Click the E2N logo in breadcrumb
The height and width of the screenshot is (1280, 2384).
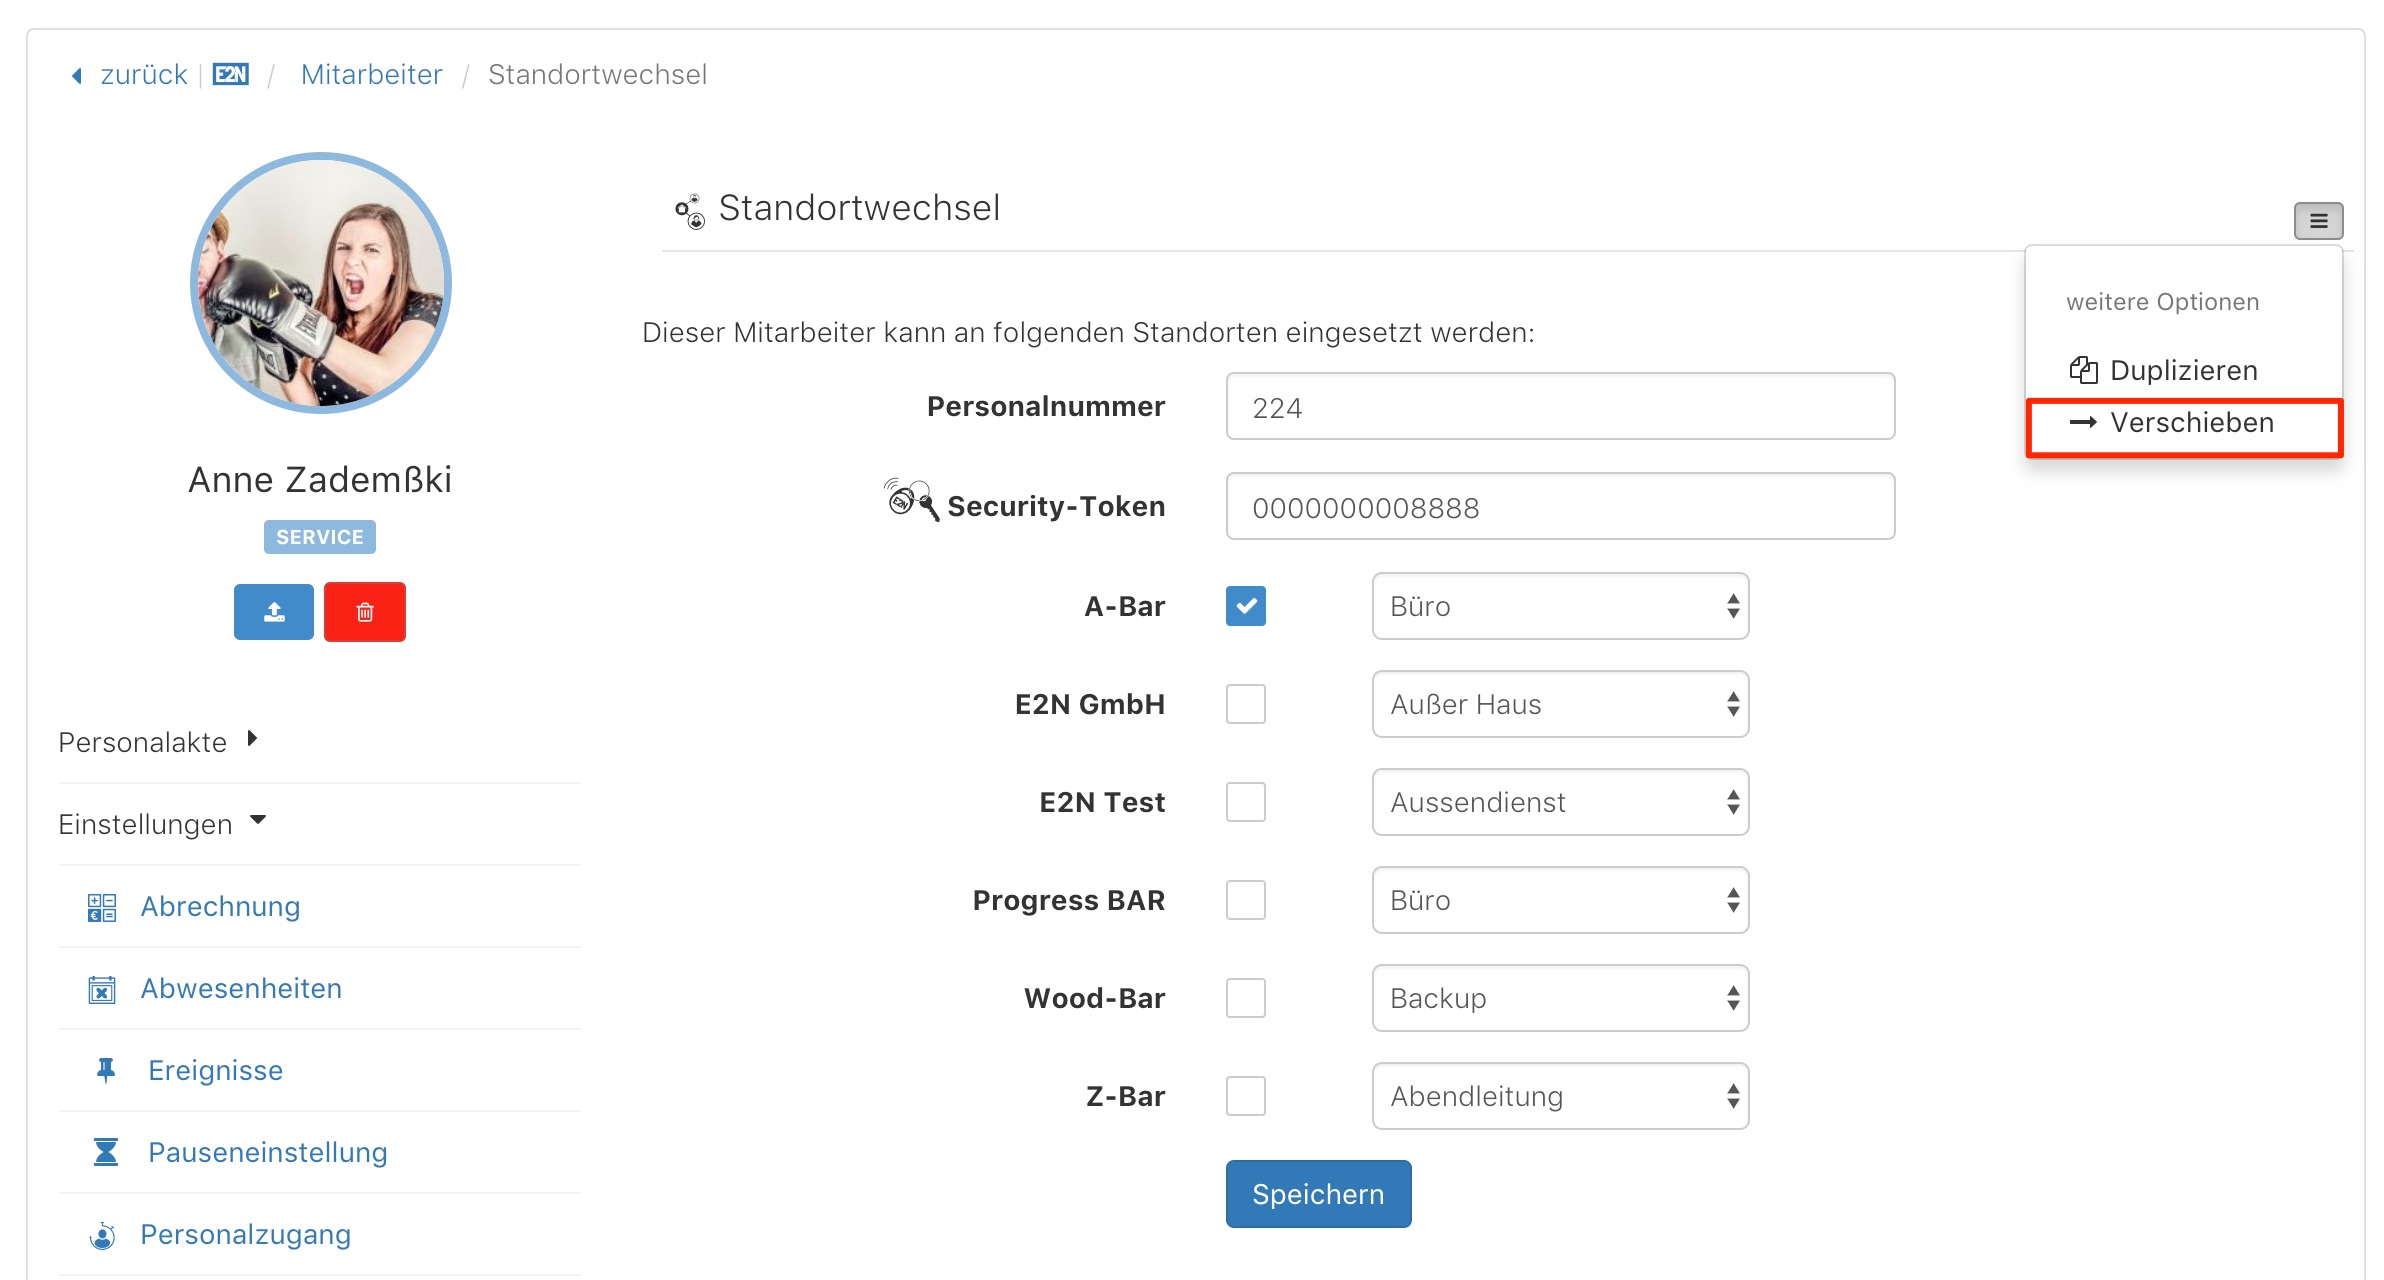click(x=231, y=75)
